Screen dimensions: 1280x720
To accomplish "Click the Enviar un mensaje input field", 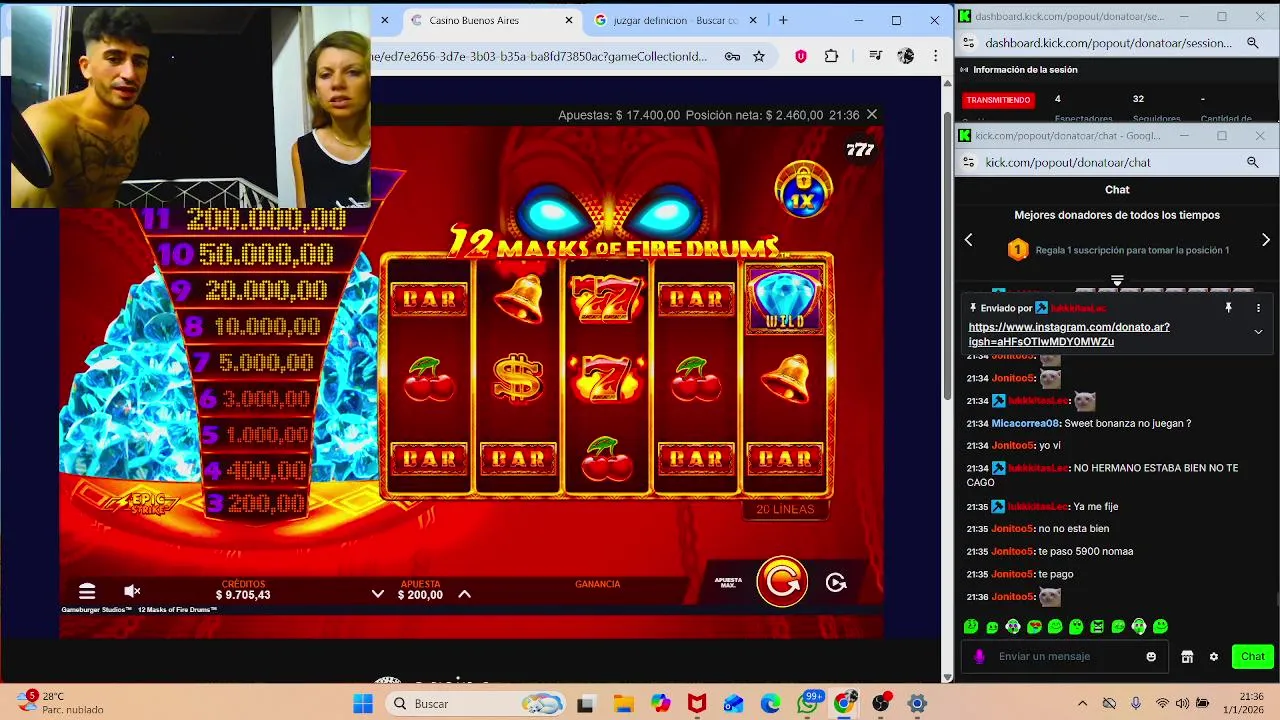I will click(x=1065, y=656).
